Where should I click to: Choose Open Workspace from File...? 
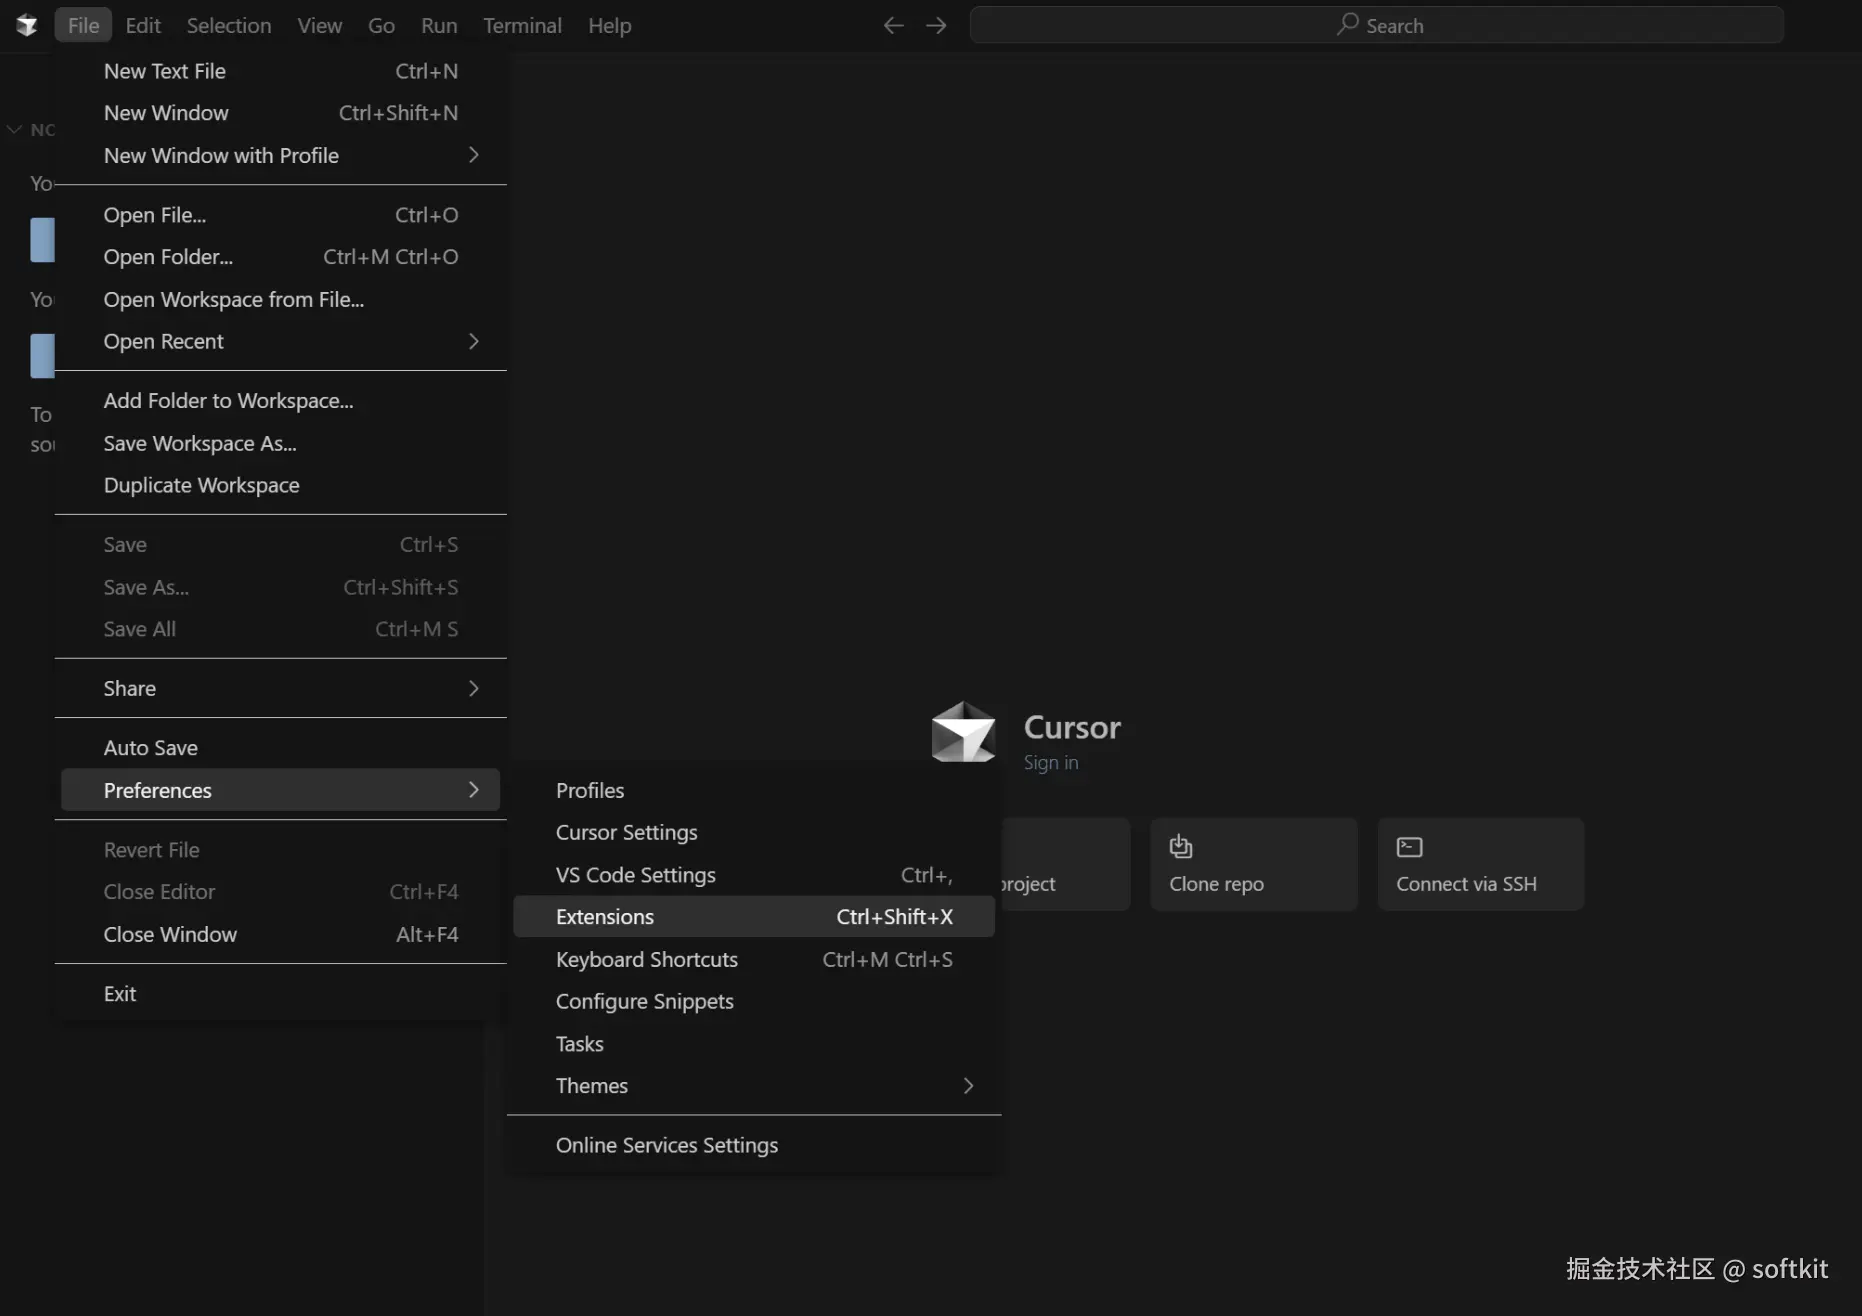pyautogui.click(x=280, y=299)
